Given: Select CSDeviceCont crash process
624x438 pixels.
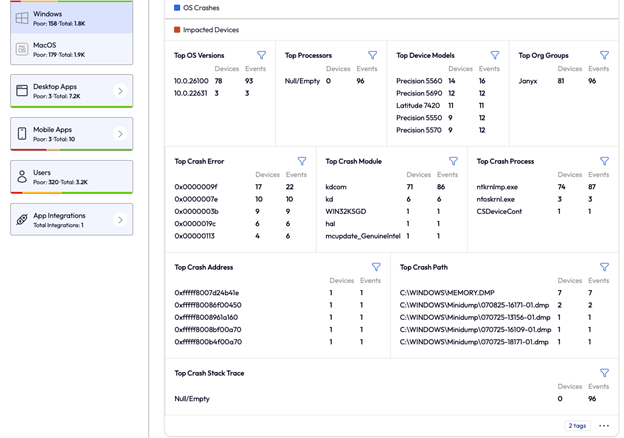Looking at the screenshot, I should tap(499, 211).
